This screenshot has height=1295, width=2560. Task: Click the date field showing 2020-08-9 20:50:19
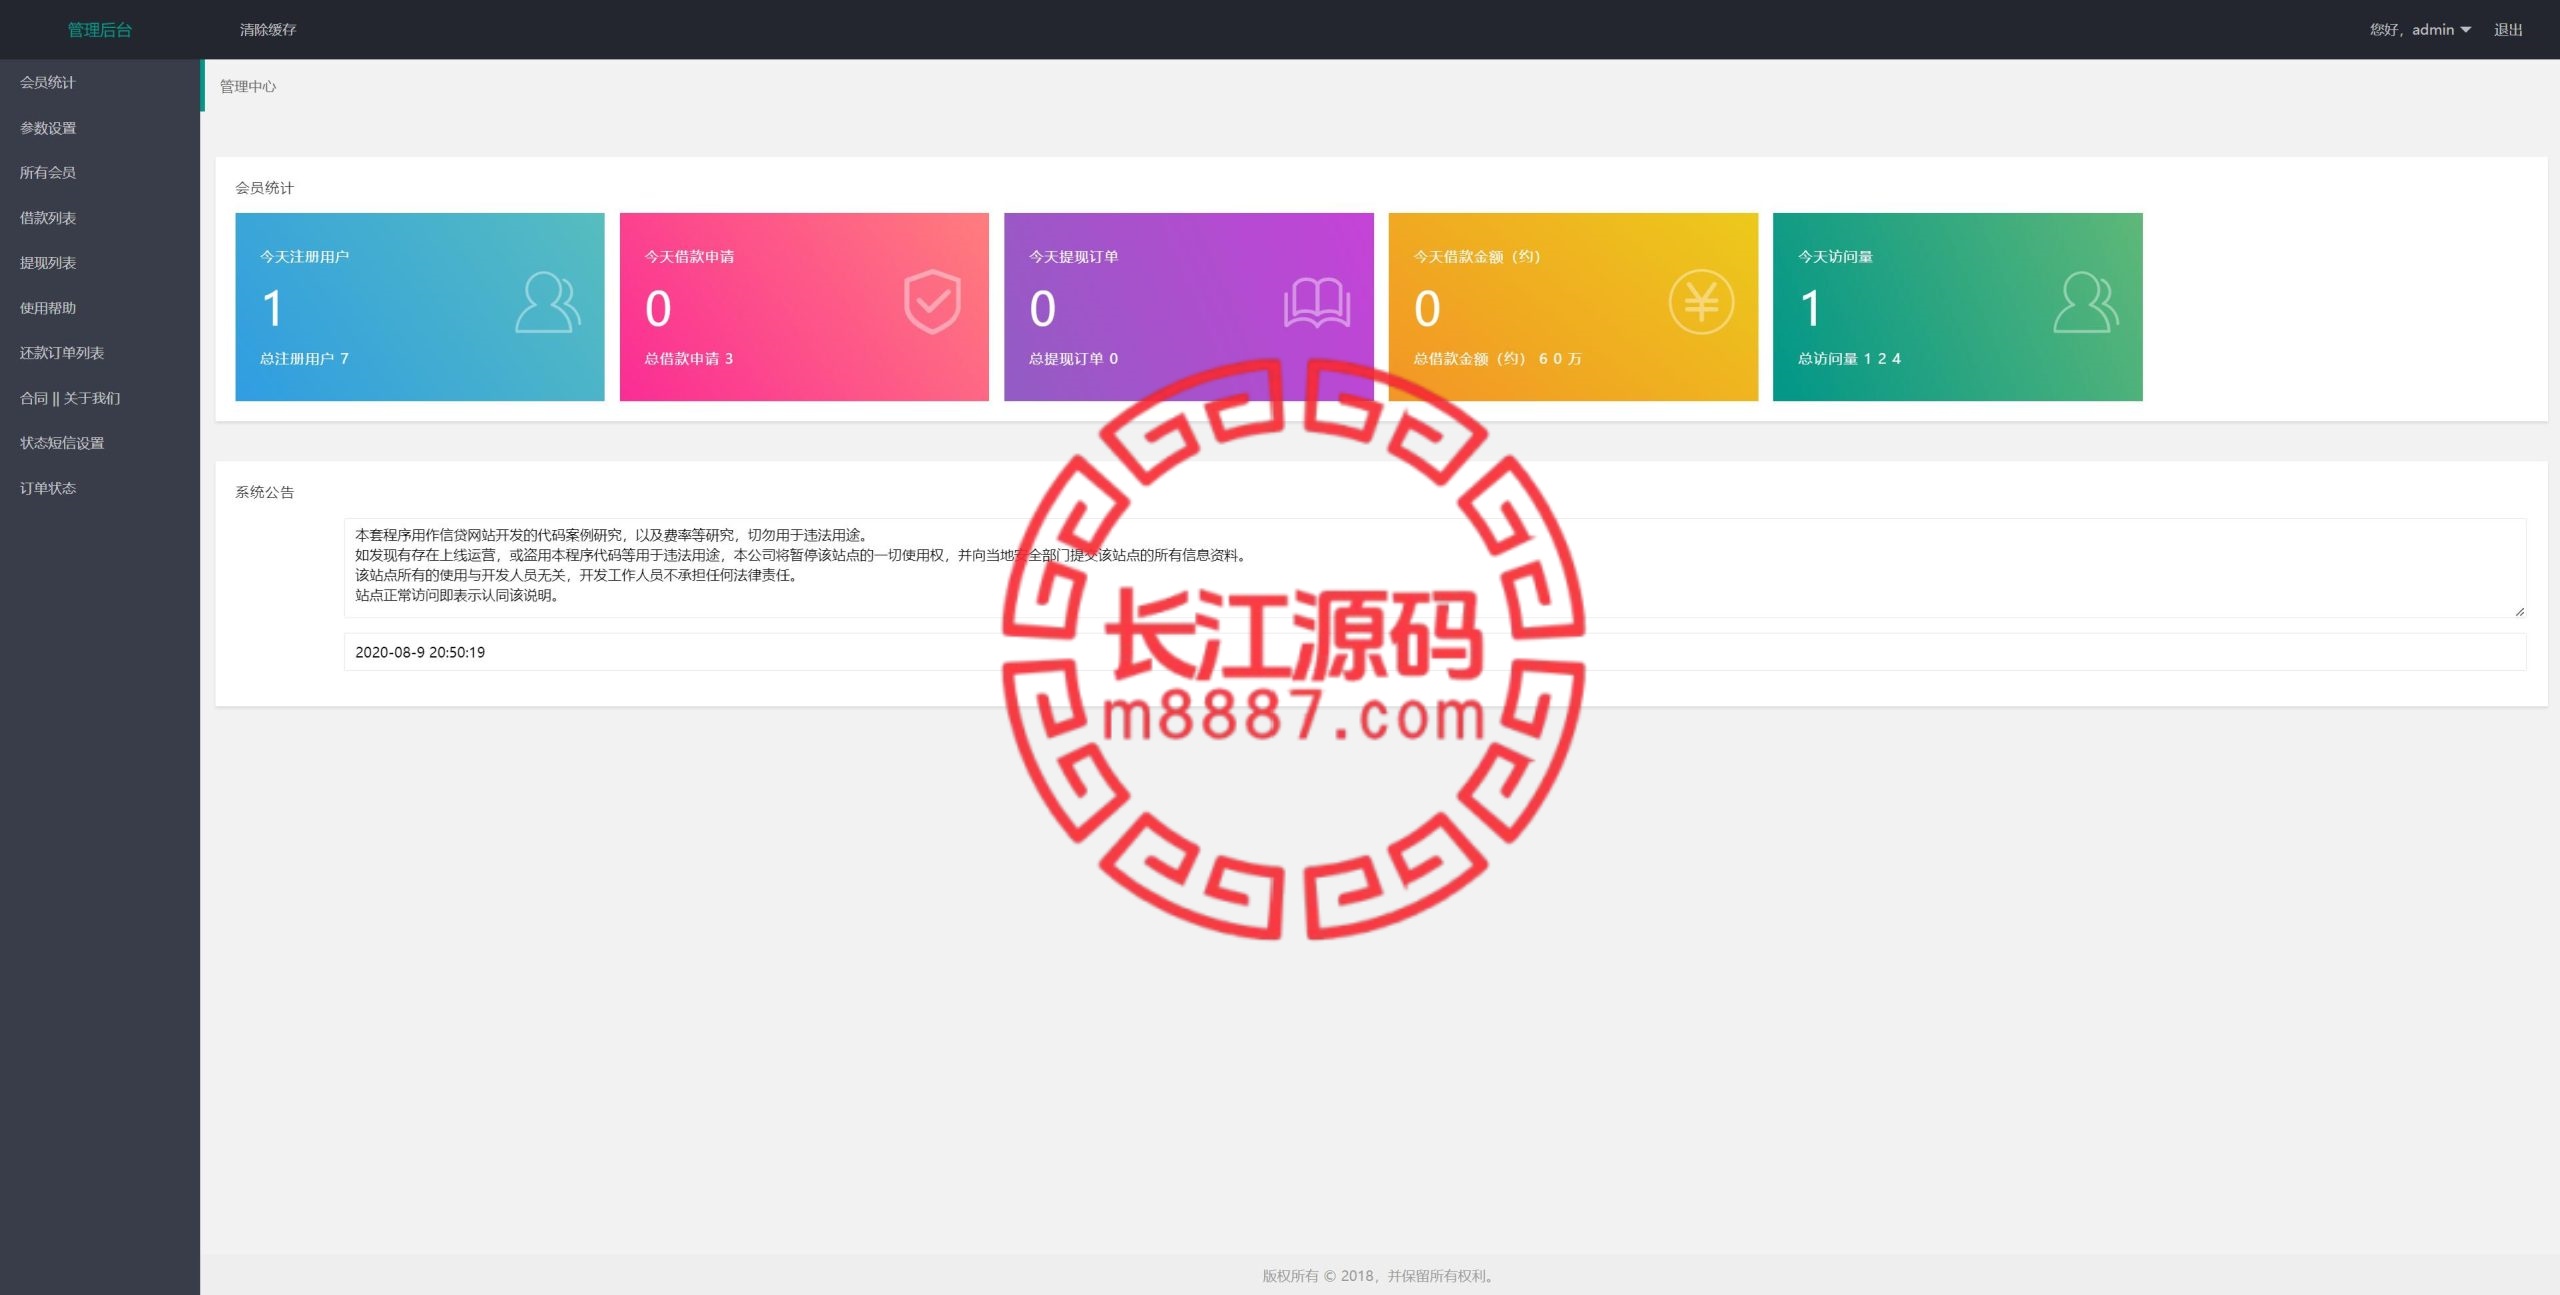(1435, 652)
